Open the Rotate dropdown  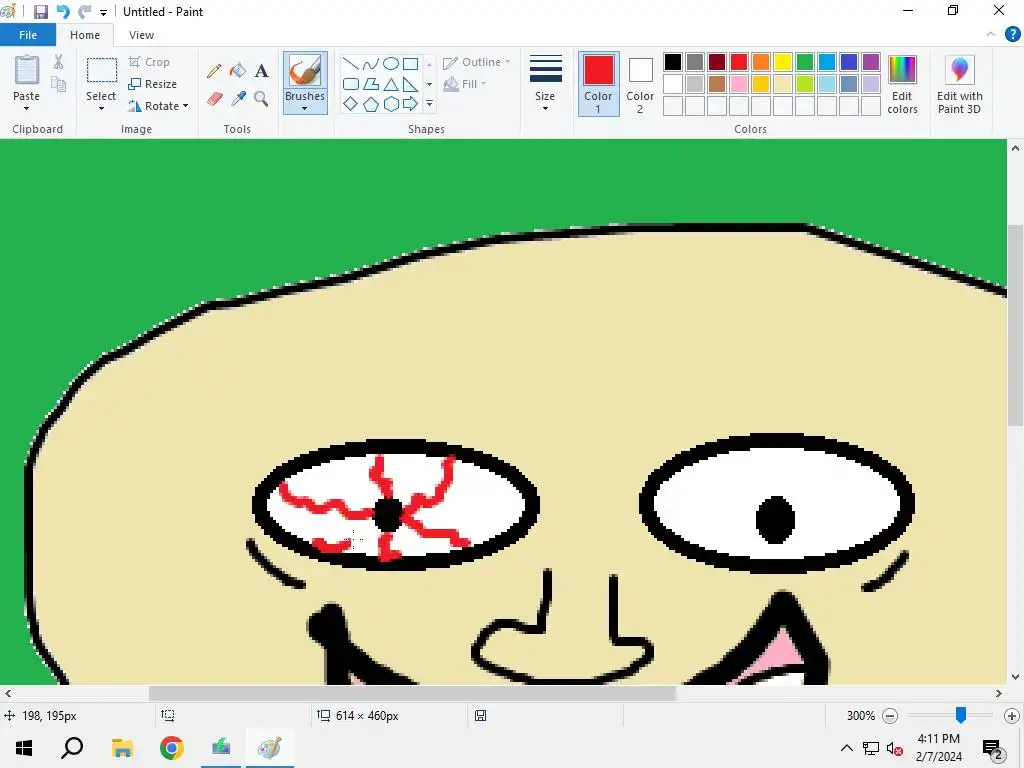click(x=158, y=106)
